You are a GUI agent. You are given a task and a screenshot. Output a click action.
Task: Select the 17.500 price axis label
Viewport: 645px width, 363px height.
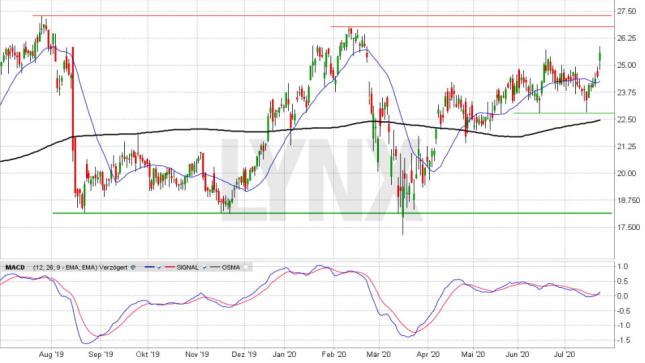[x=628, y=227]
